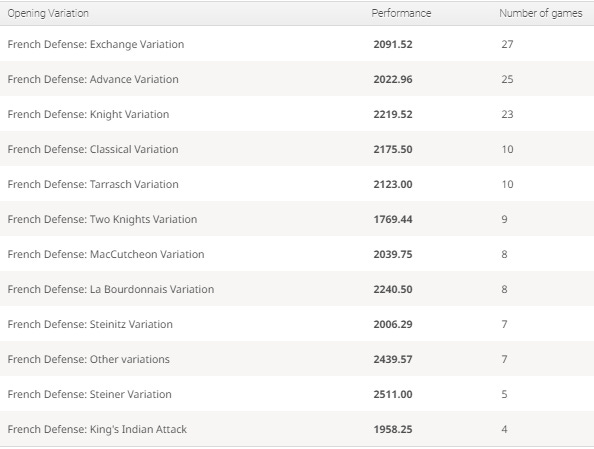Click performance value 2219.52
594x449 pixels.
pyautogui.click(x=393, y=114)
